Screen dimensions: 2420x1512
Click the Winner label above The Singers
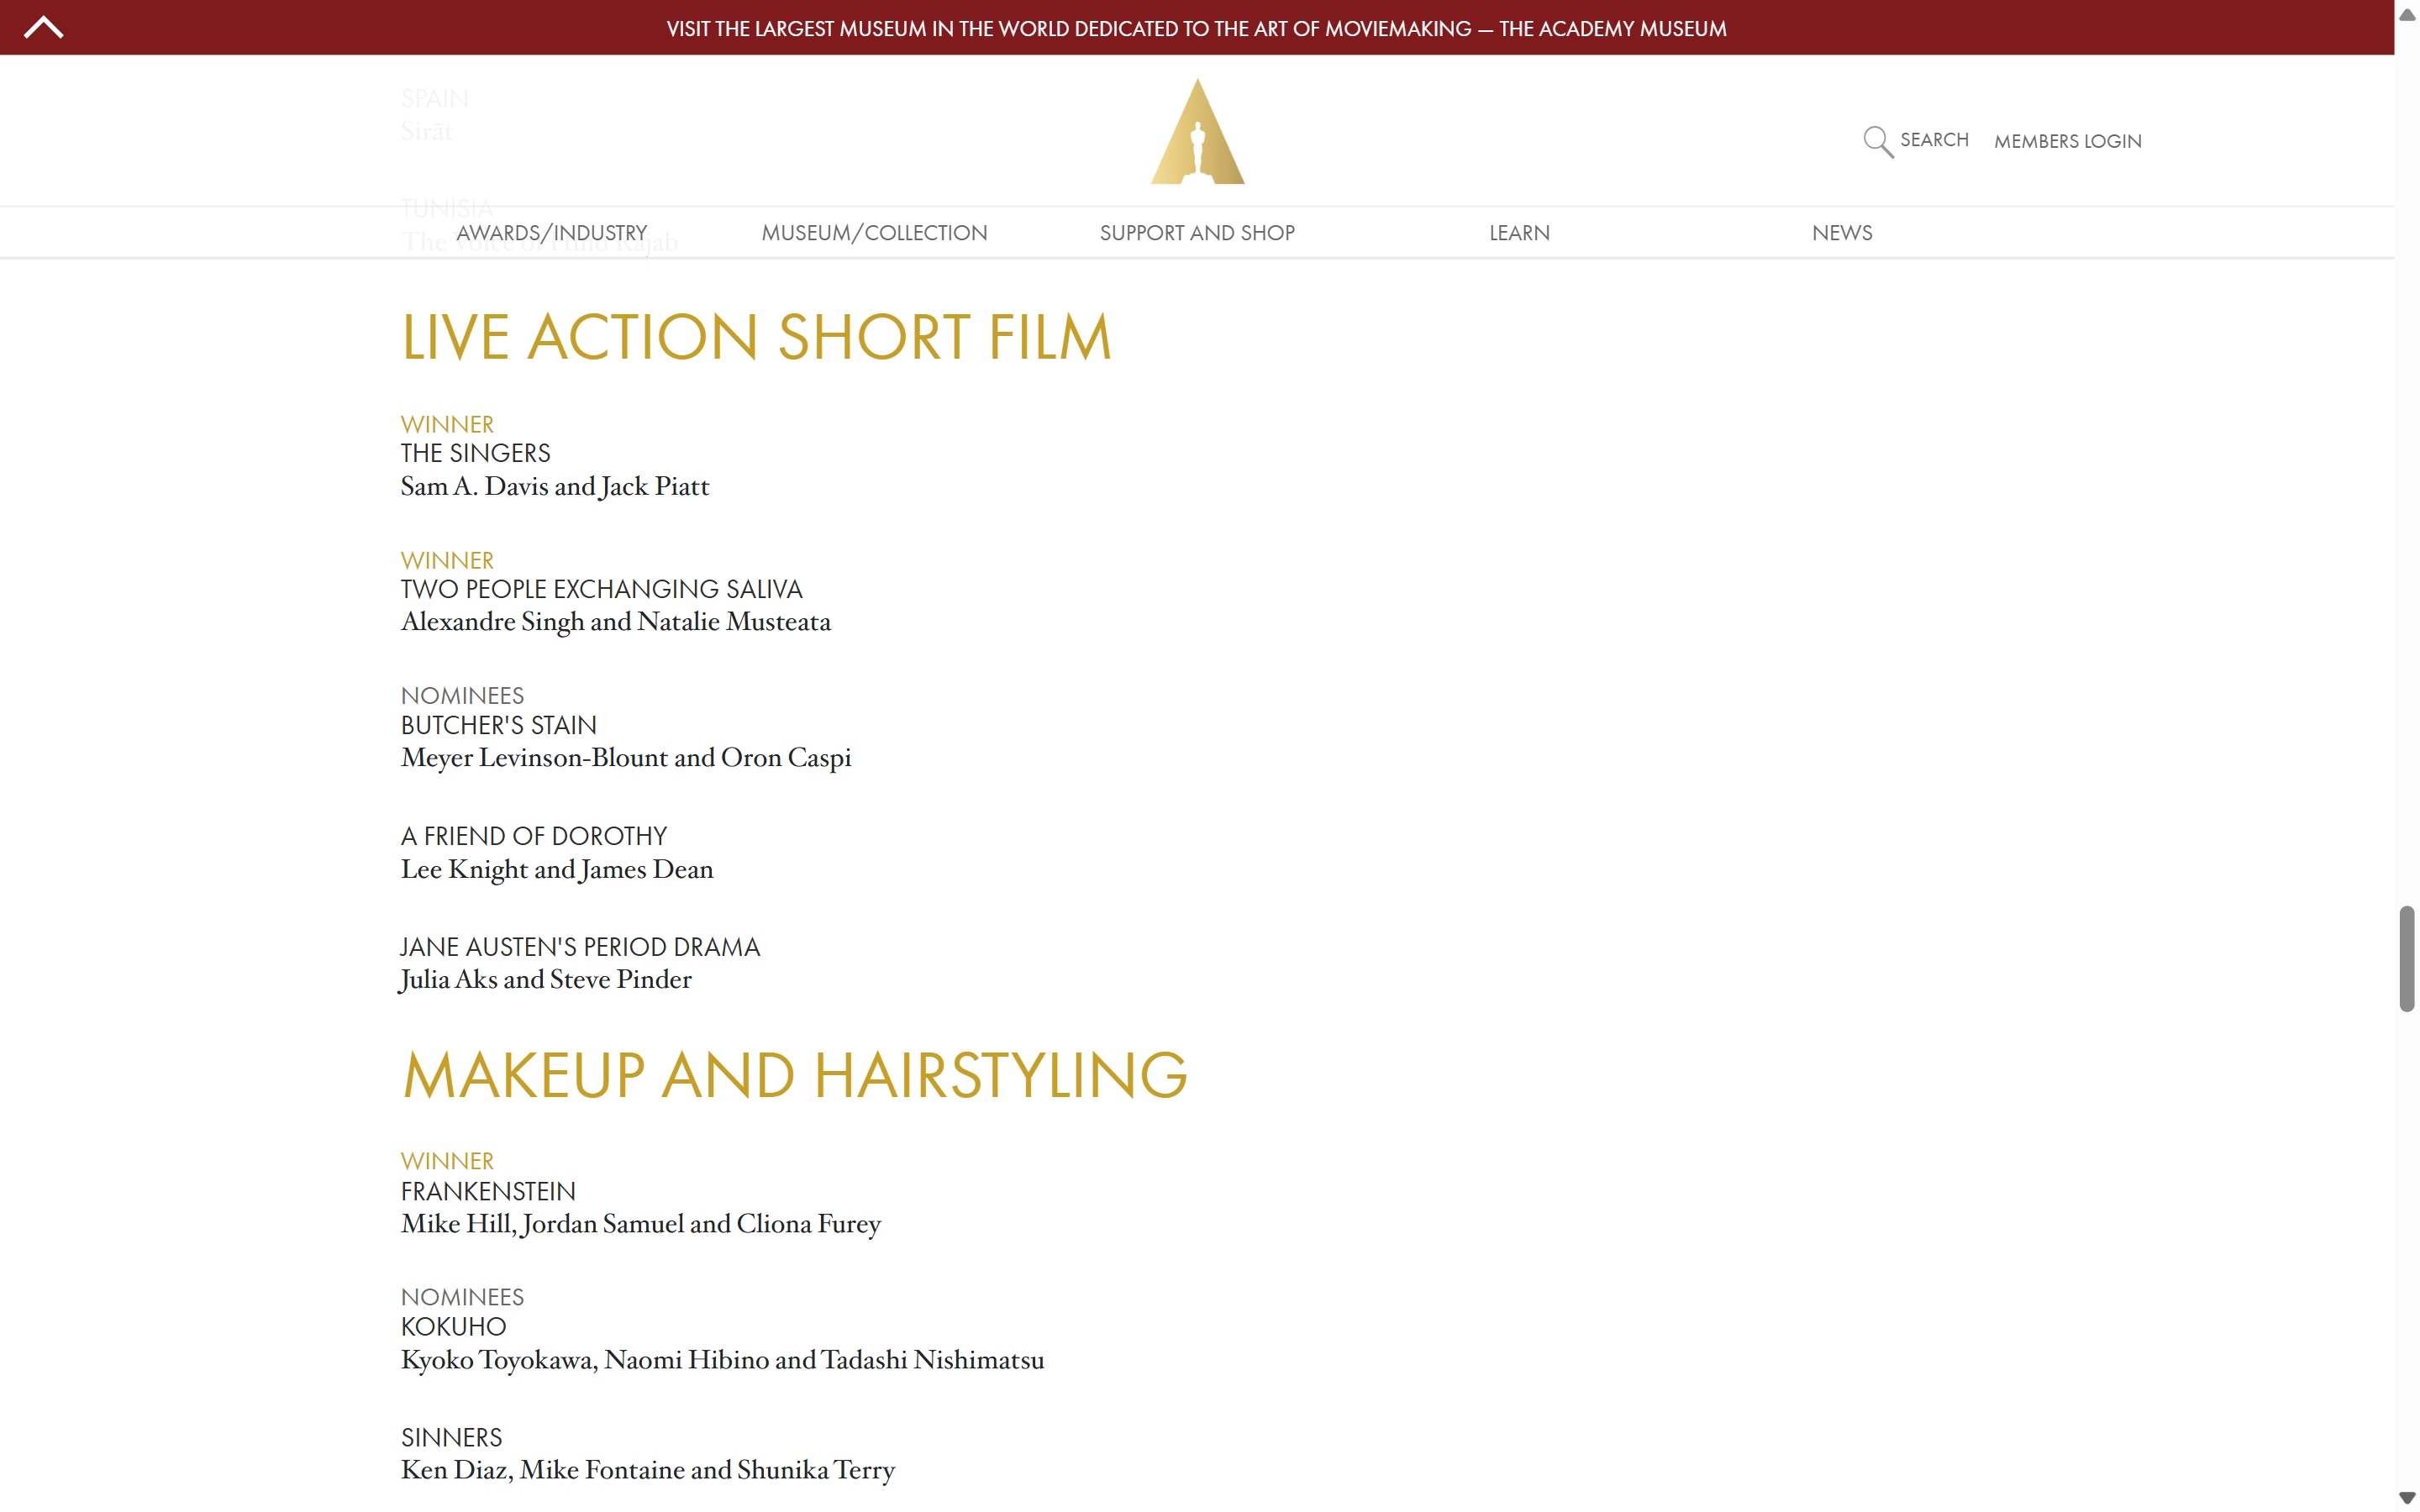447,425
